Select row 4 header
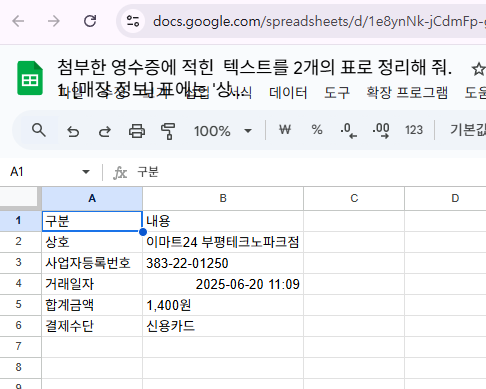Screen dimensions: 486x389 tap(20, 284)
